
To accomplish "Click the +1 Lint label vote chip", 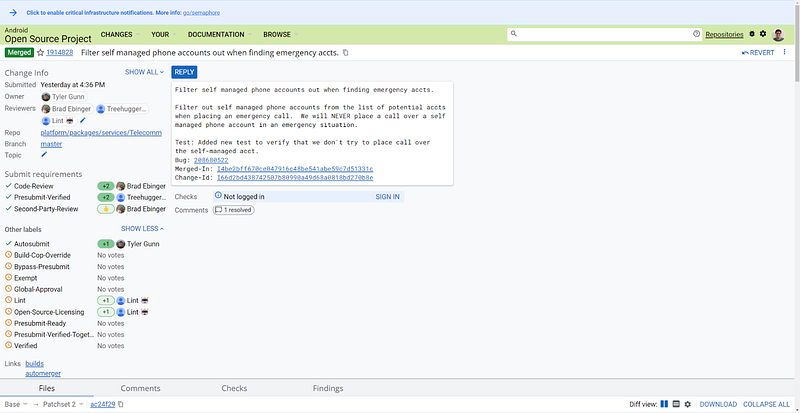I will pyautogui.click(x=106, y=301).
